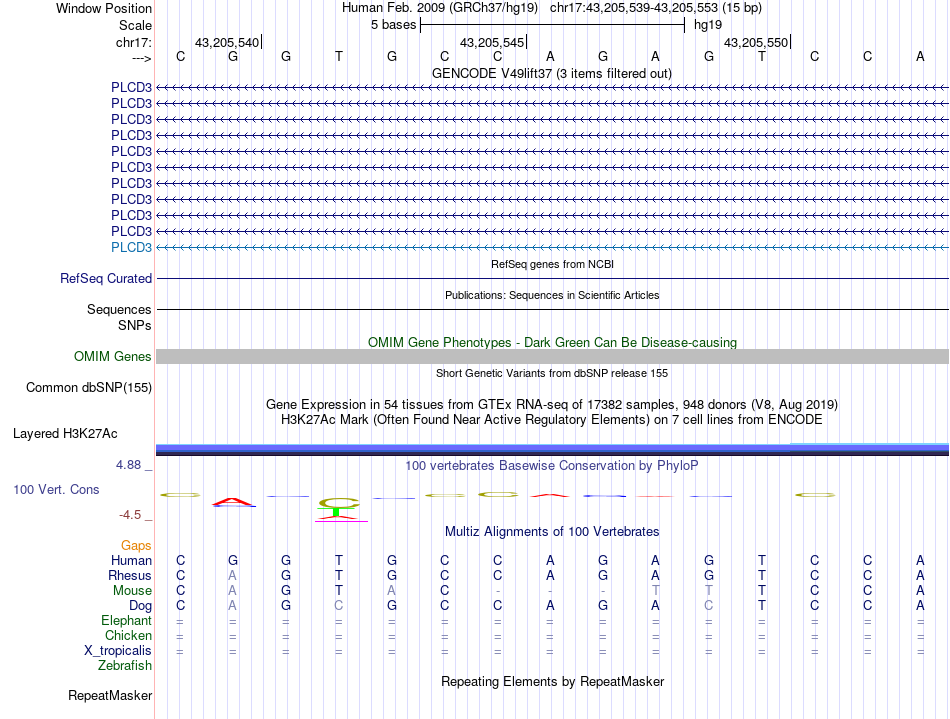The image size is (950, 719).
Task: Click green T logo in PhyloP track
Action: [336, 512]
